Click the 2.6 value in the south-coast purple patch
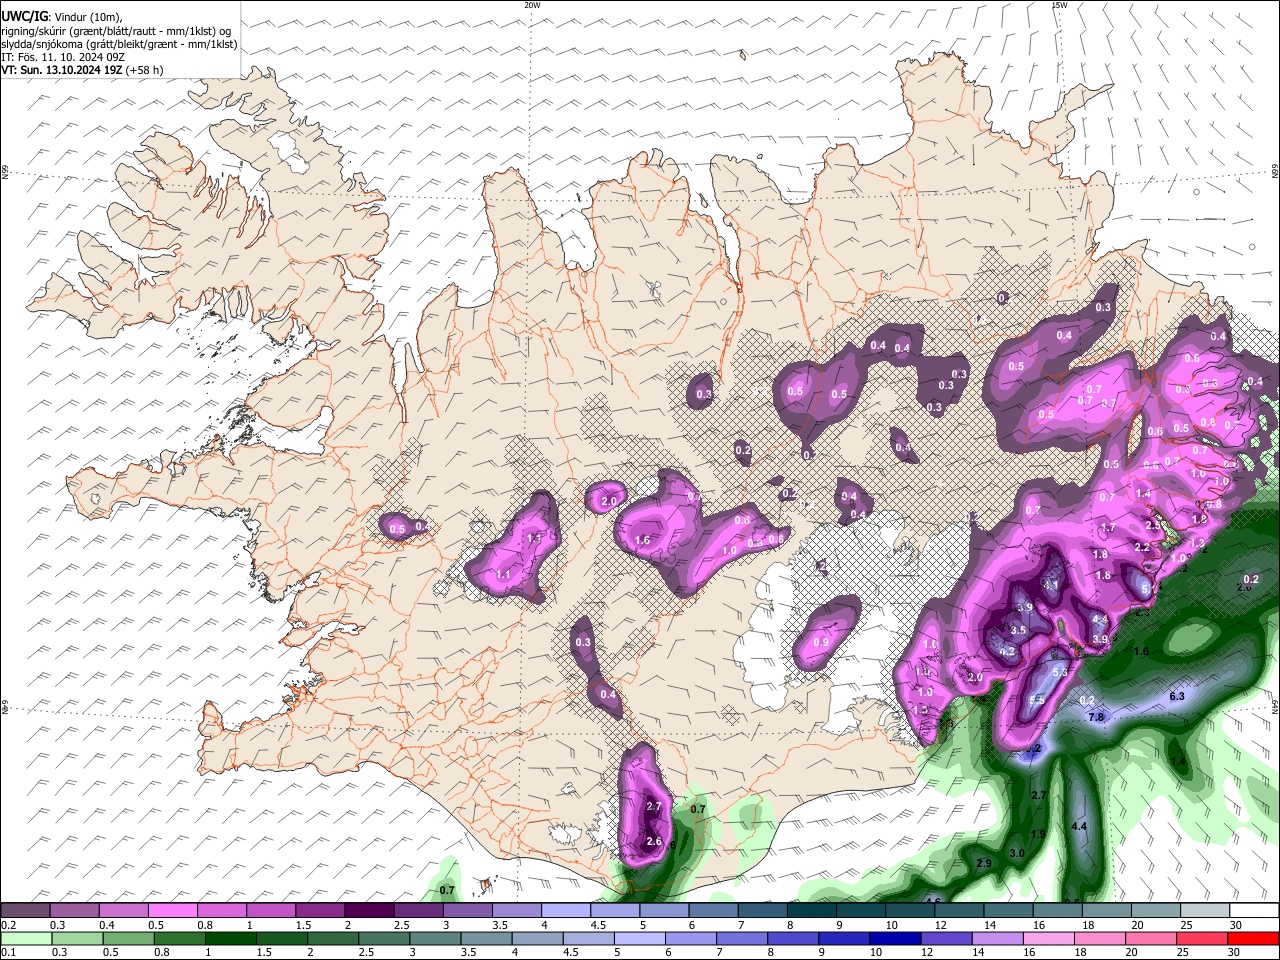The image size is (1280, 960). tap(654, 842)
